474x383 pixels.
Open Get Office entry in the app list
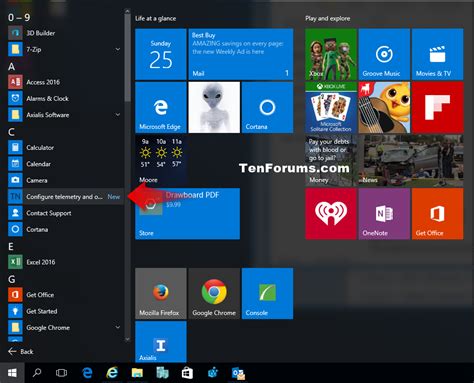click(65, 294)
